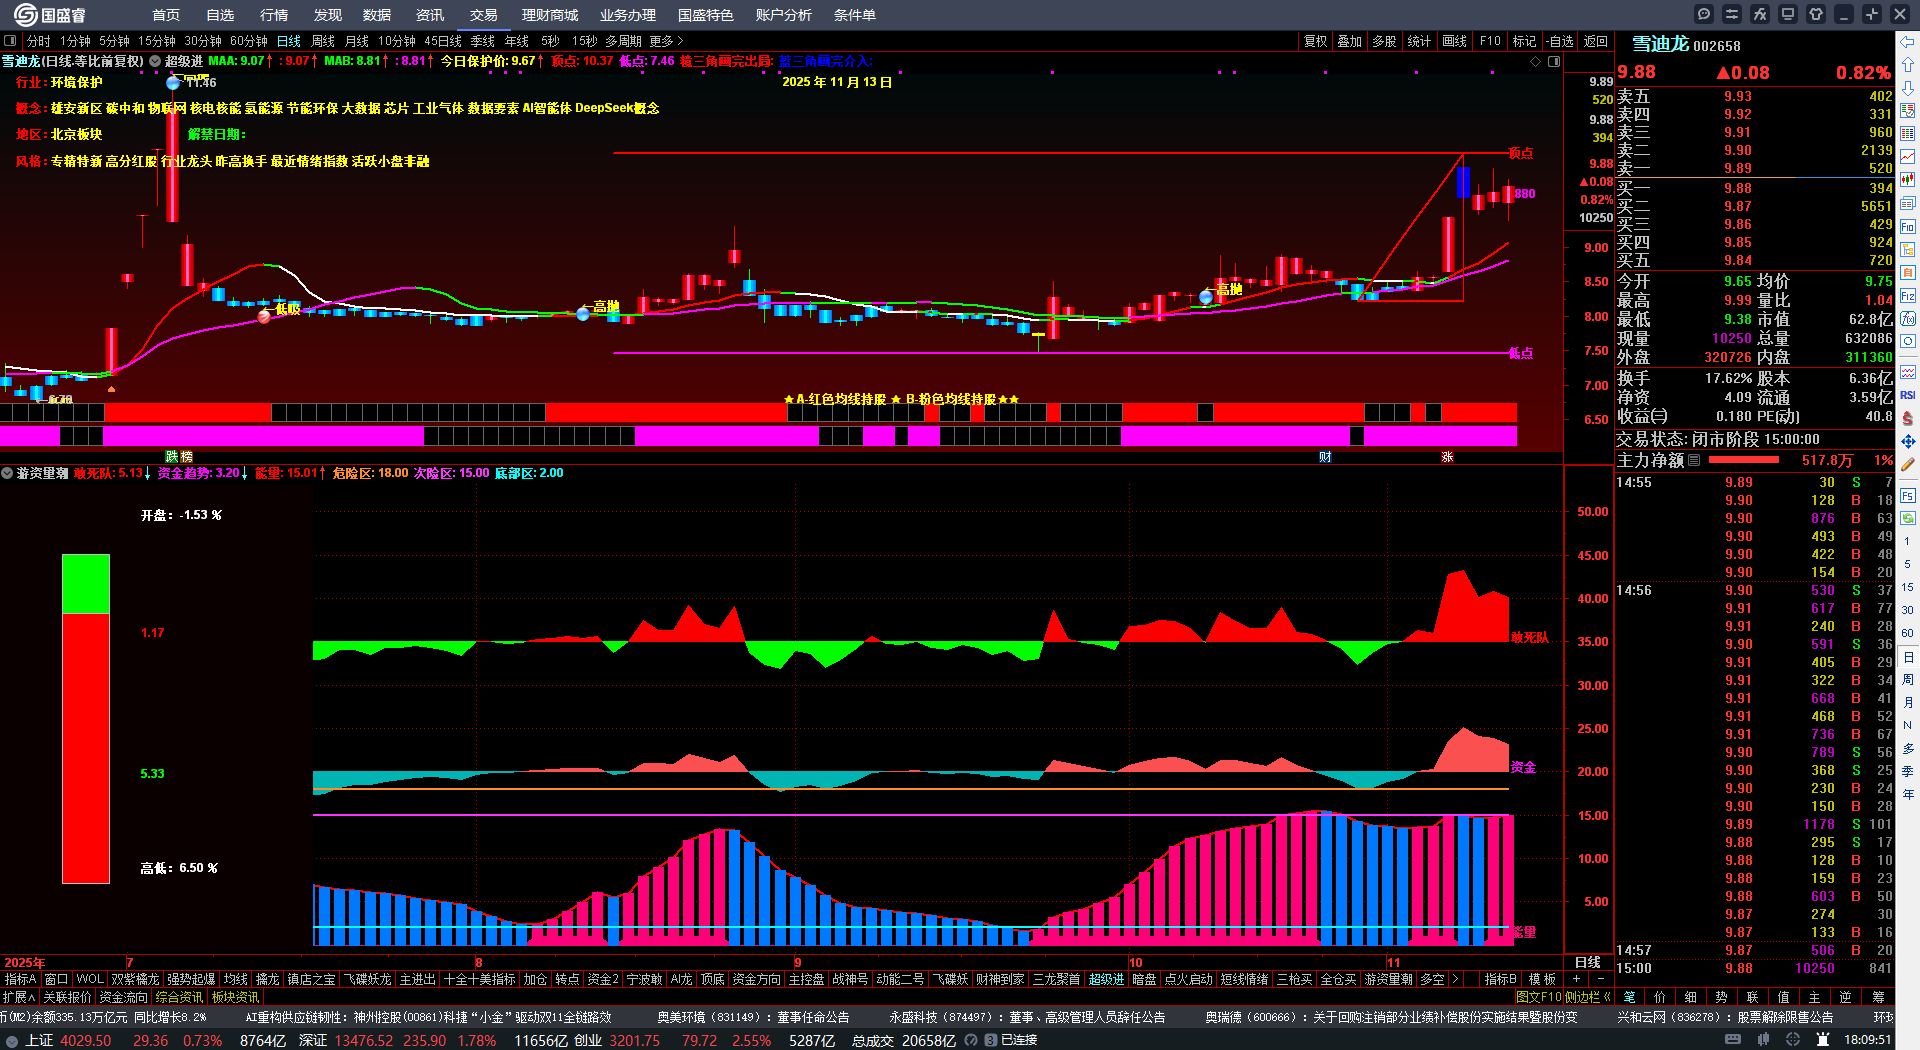Viewport: 1920px width, 1050px height.
Task: Click the 窗口 indicator window button
Action: (x=56, y=979)
